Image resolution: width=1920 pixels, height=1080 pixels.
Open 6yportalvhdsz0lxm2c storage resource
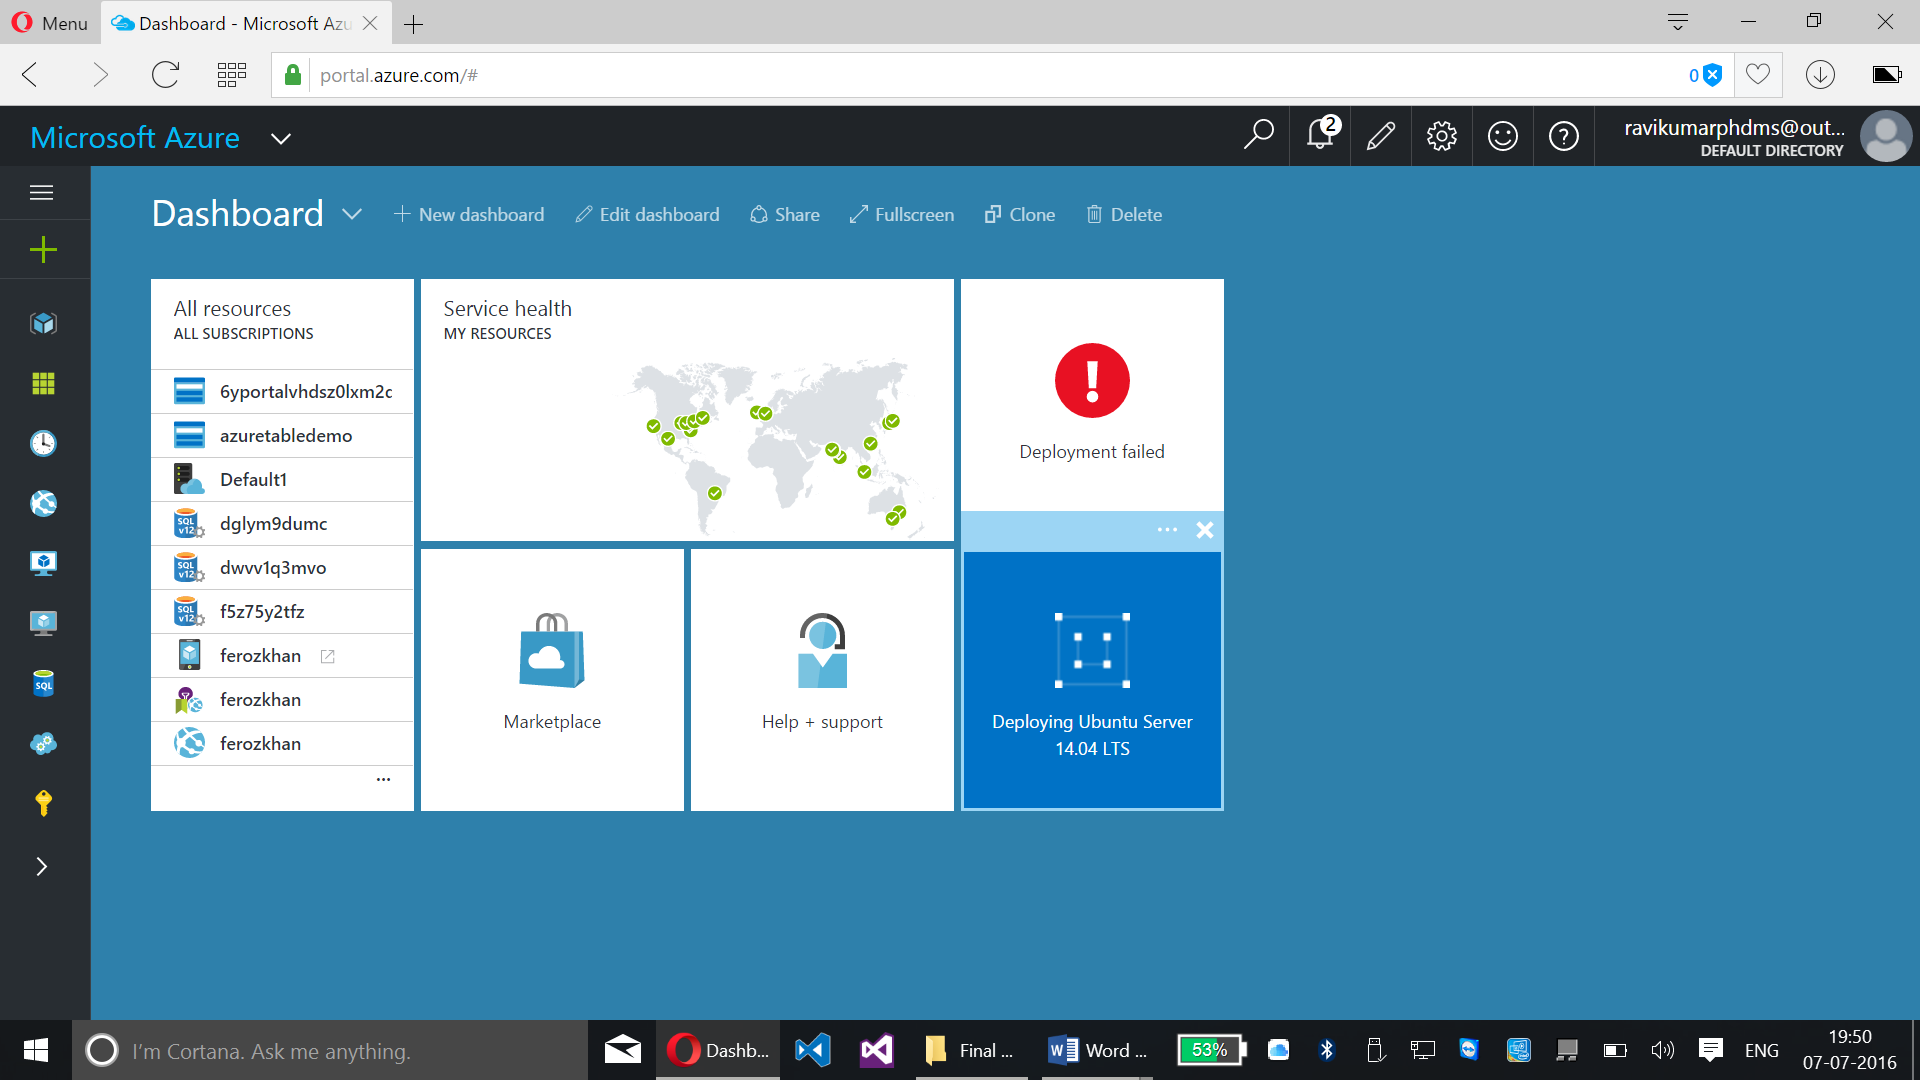pos(282,391)
